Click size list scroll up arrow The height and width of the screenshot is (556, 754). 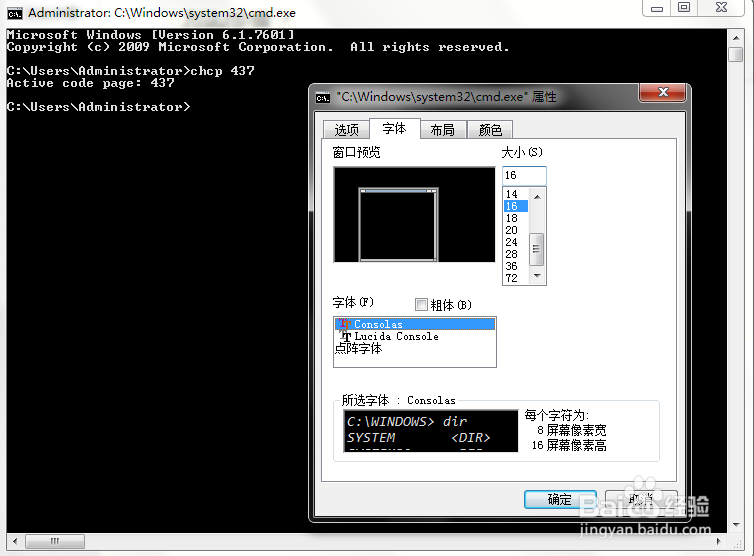[537, 196]
